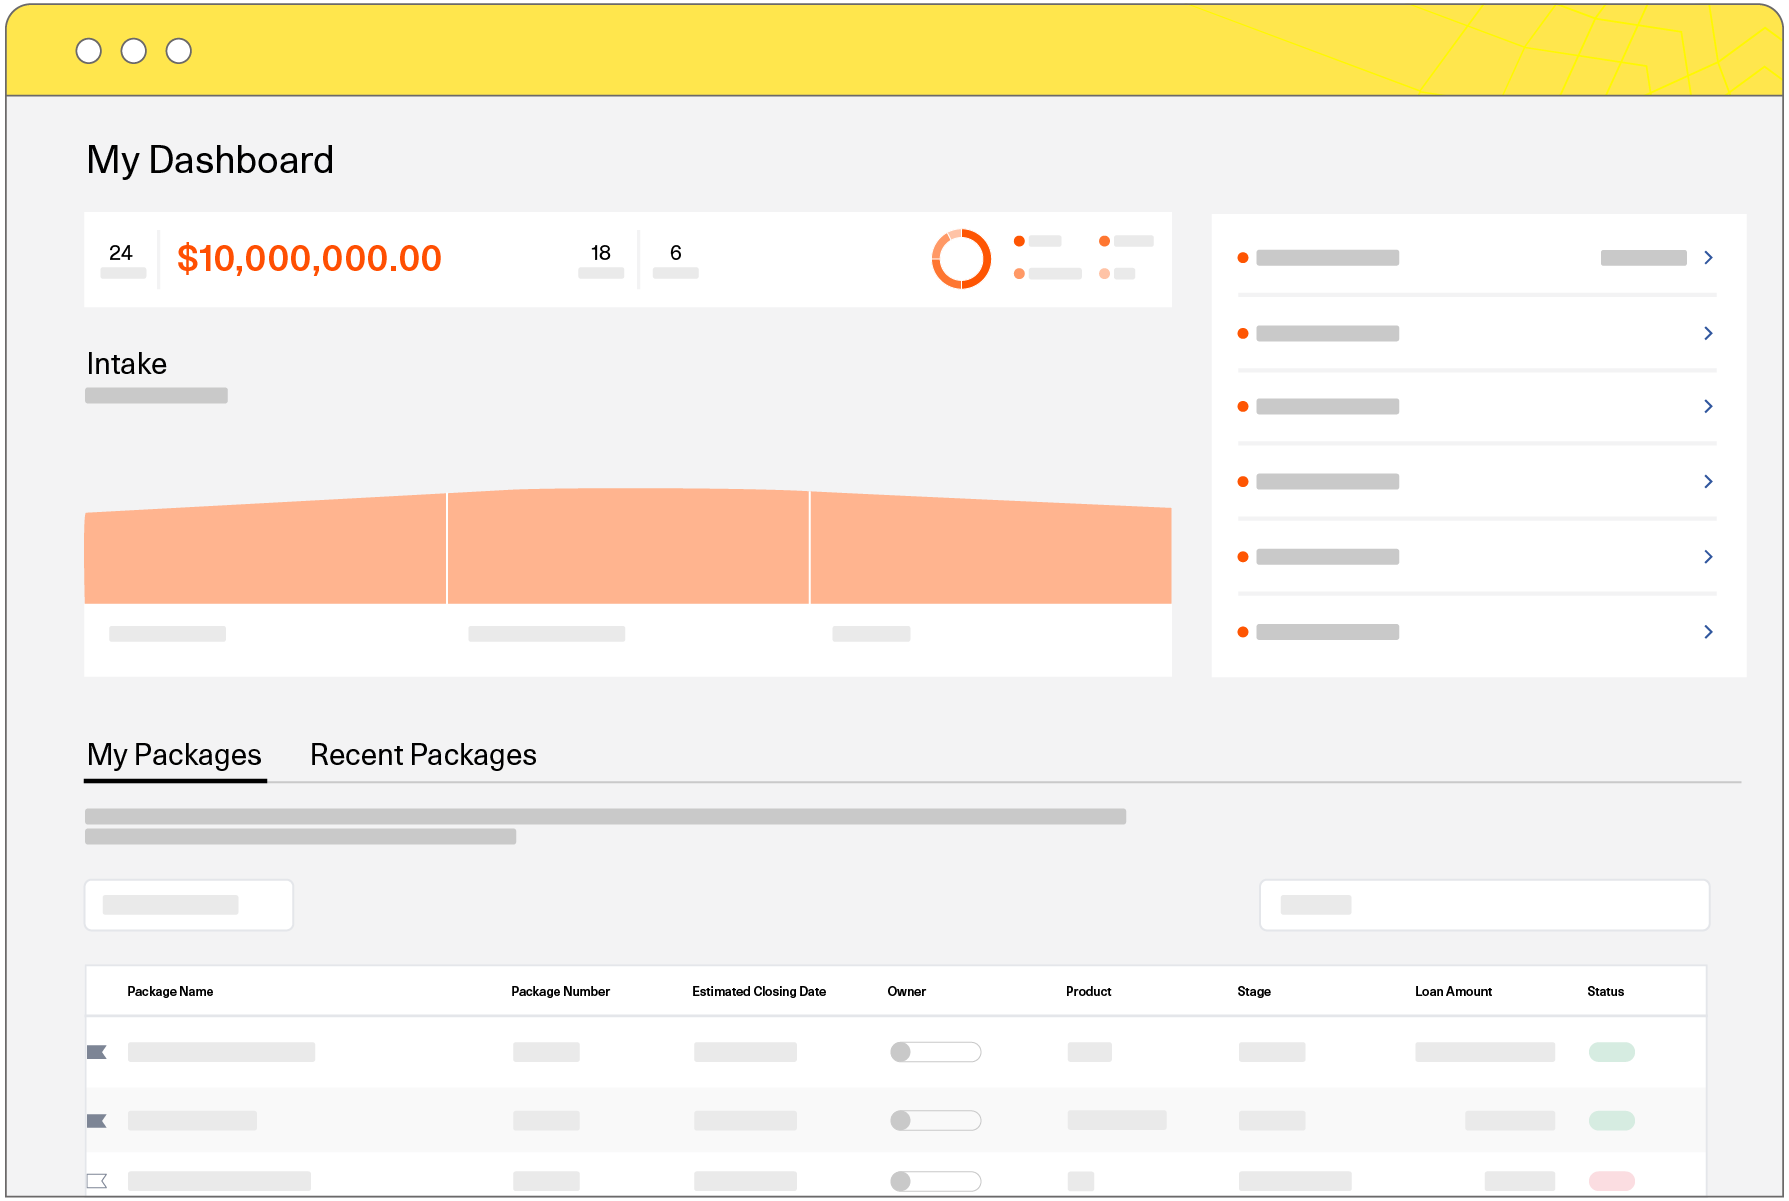Sort by the Loan Amount column header

[1453, 992]
